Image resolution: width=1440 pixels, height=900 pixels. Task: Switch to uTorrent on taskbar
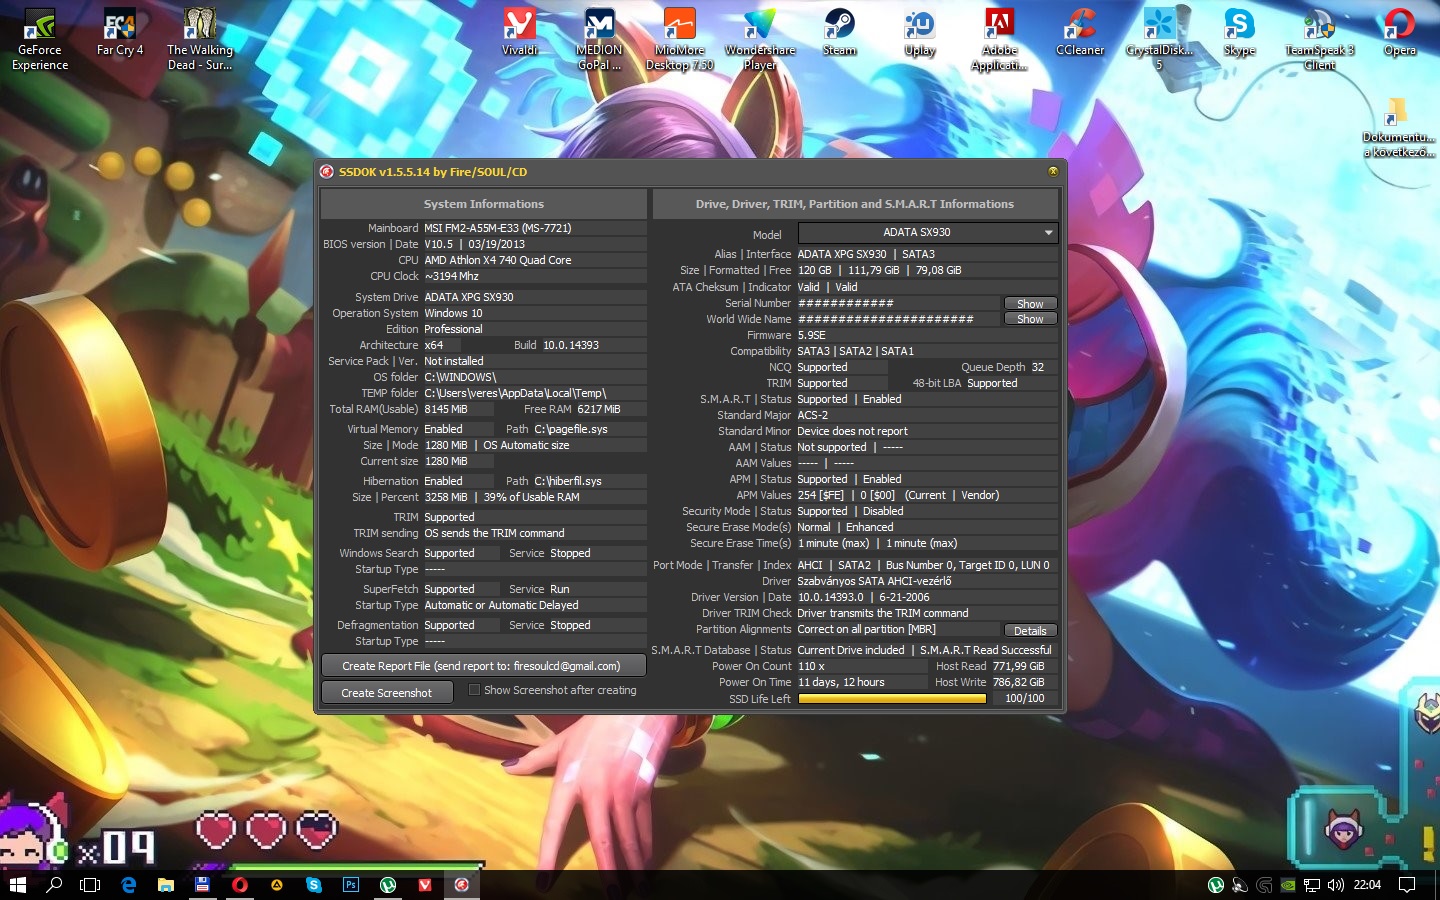click(387, 885)
